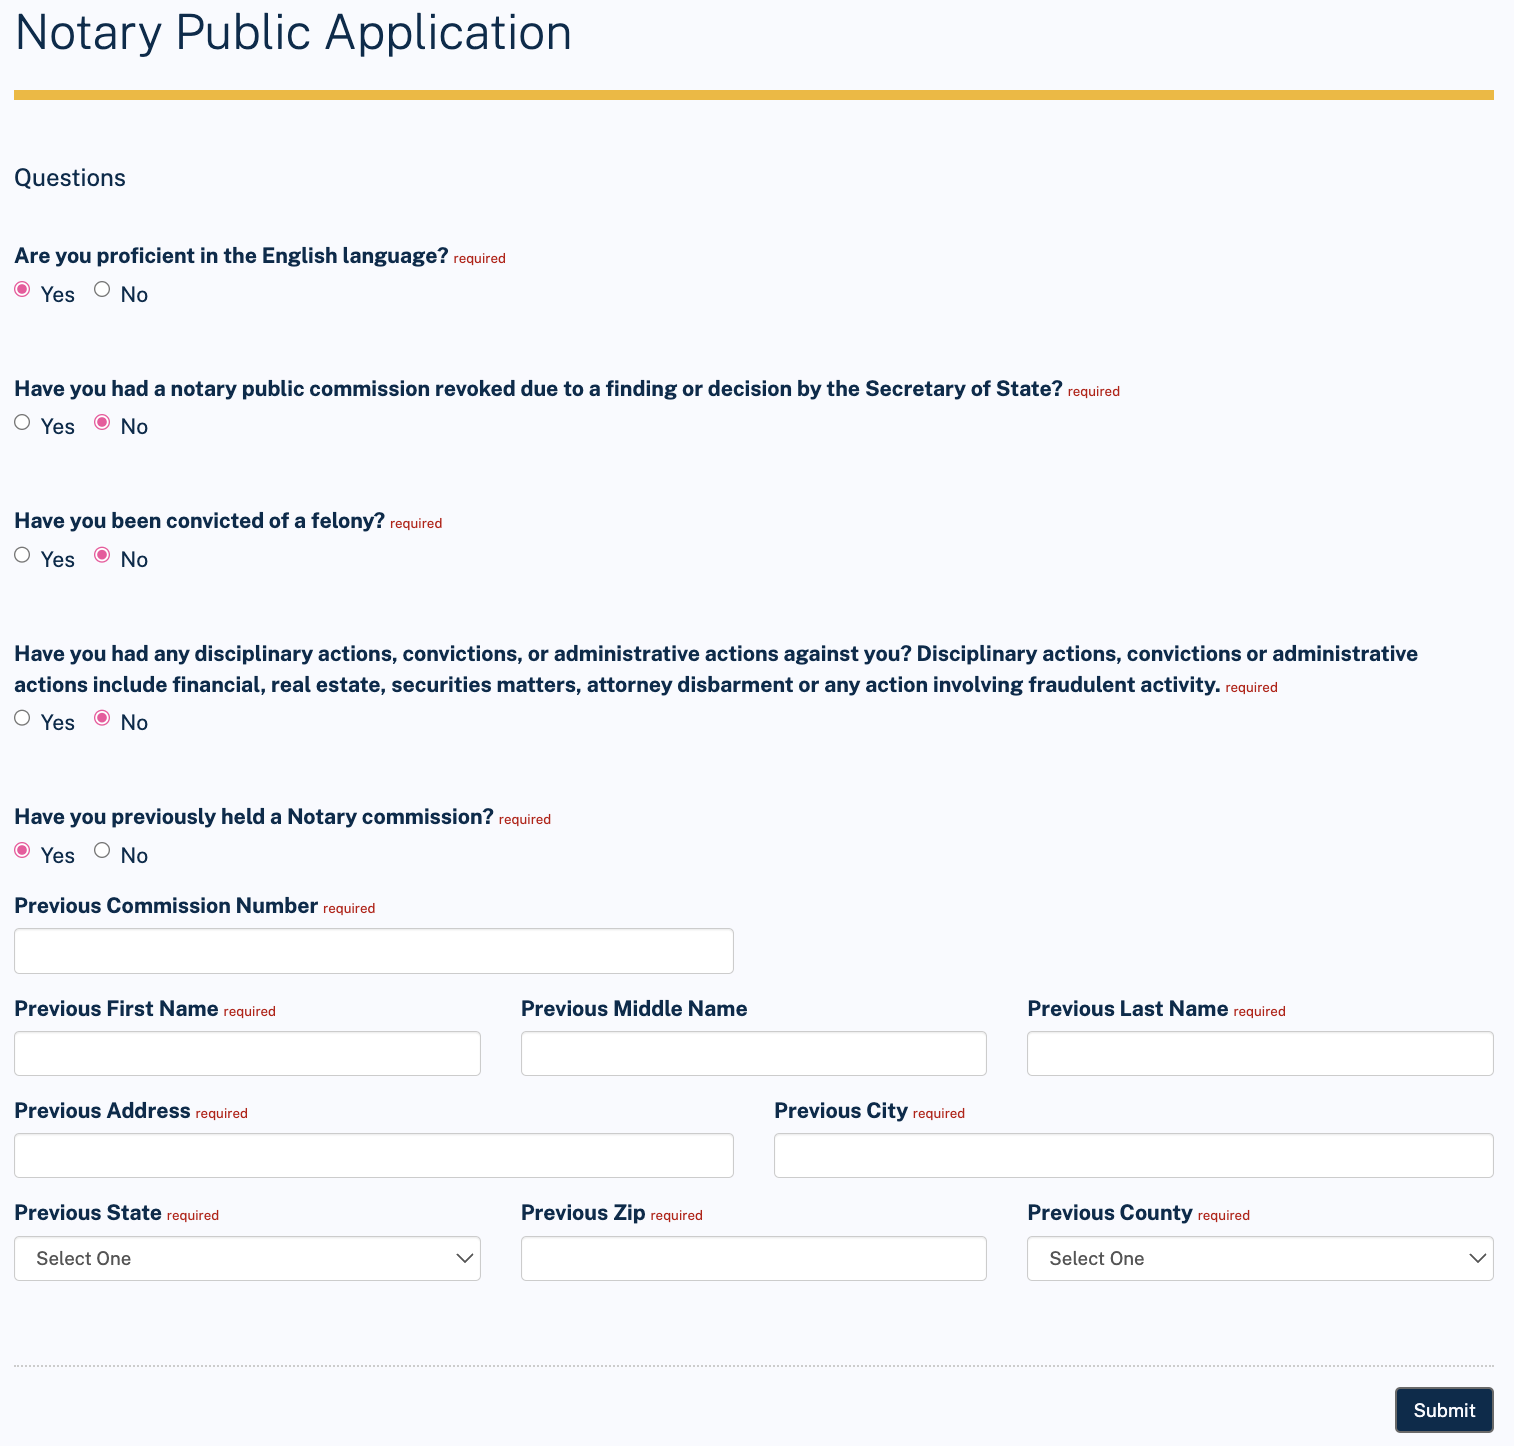Viewport: 1514px width, 1446px height.
Task: Click the Previous City field
Action: point(1133,1155)
